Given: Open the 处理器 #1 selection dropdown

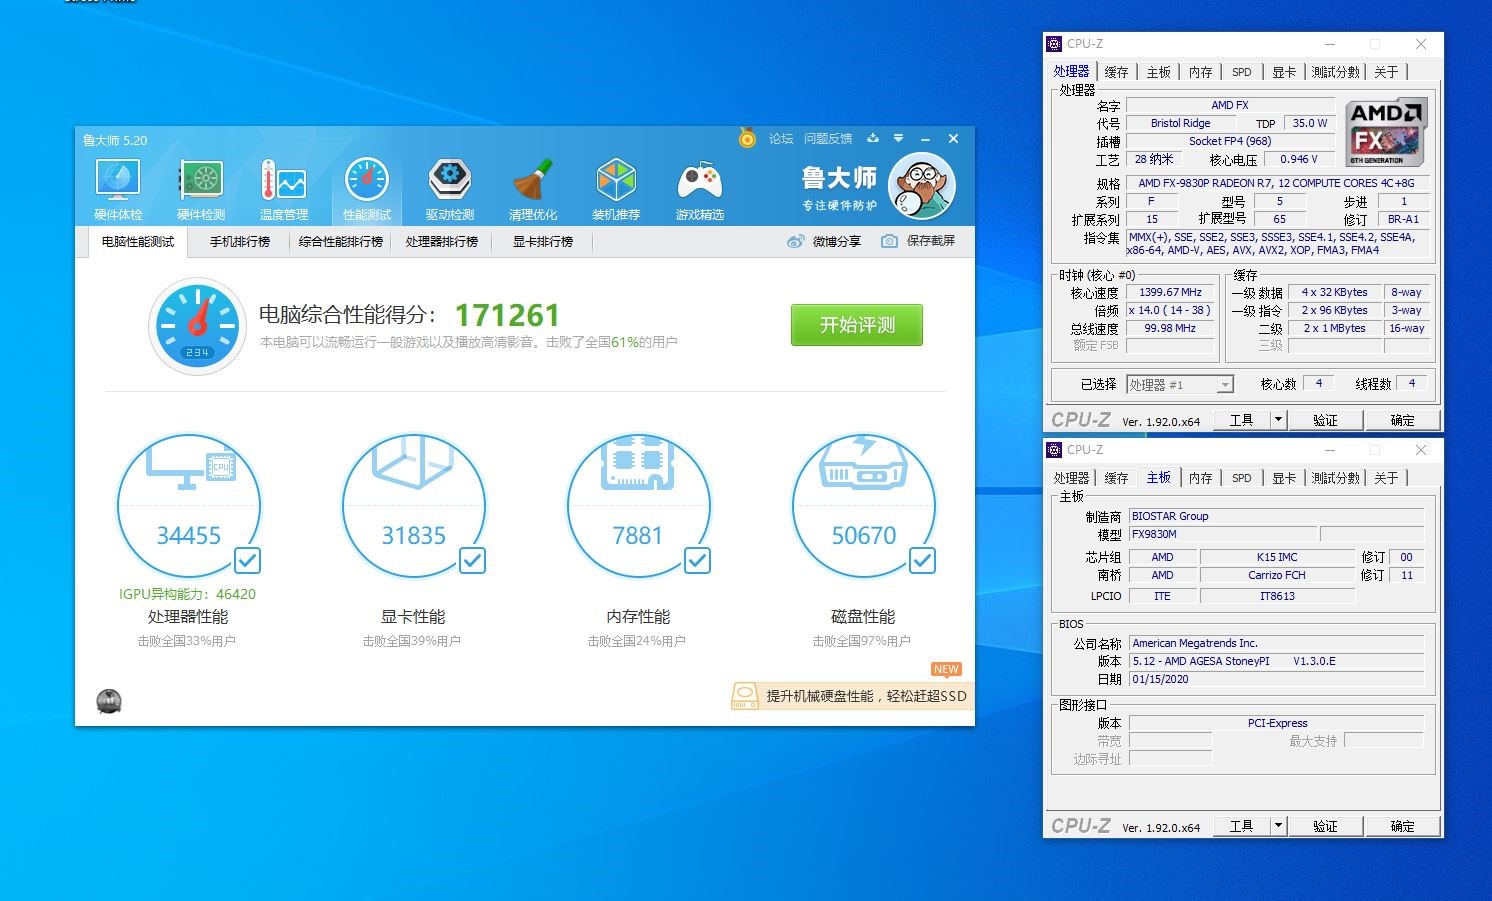Looking at the screenshot, I should coord(1180,384).
